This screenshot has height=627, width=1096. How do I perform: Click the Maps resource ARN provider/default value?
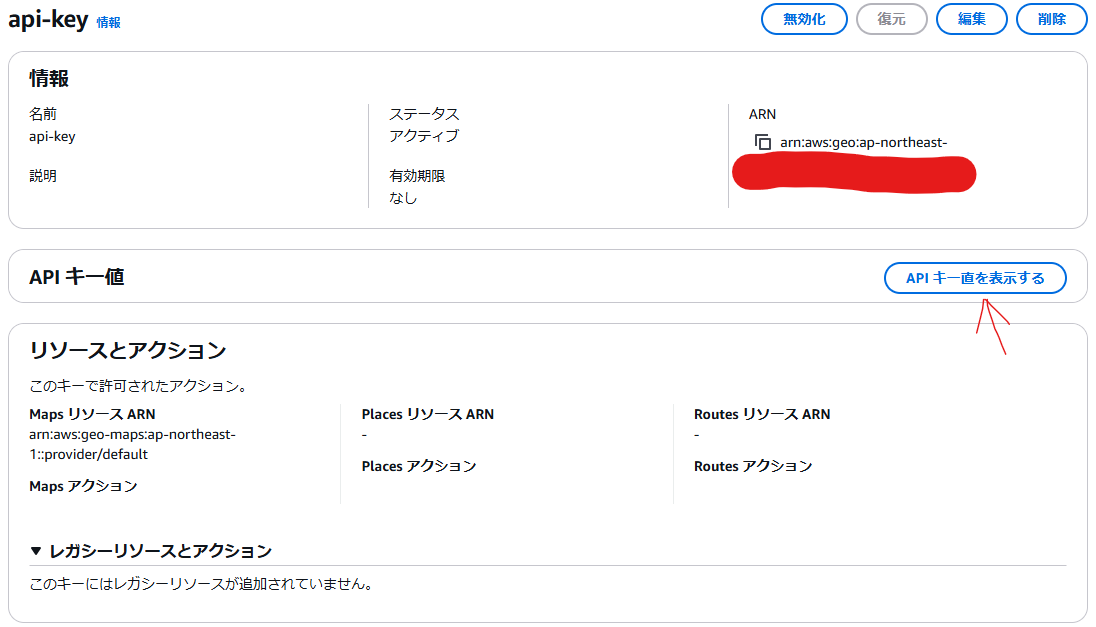[89, 454]
